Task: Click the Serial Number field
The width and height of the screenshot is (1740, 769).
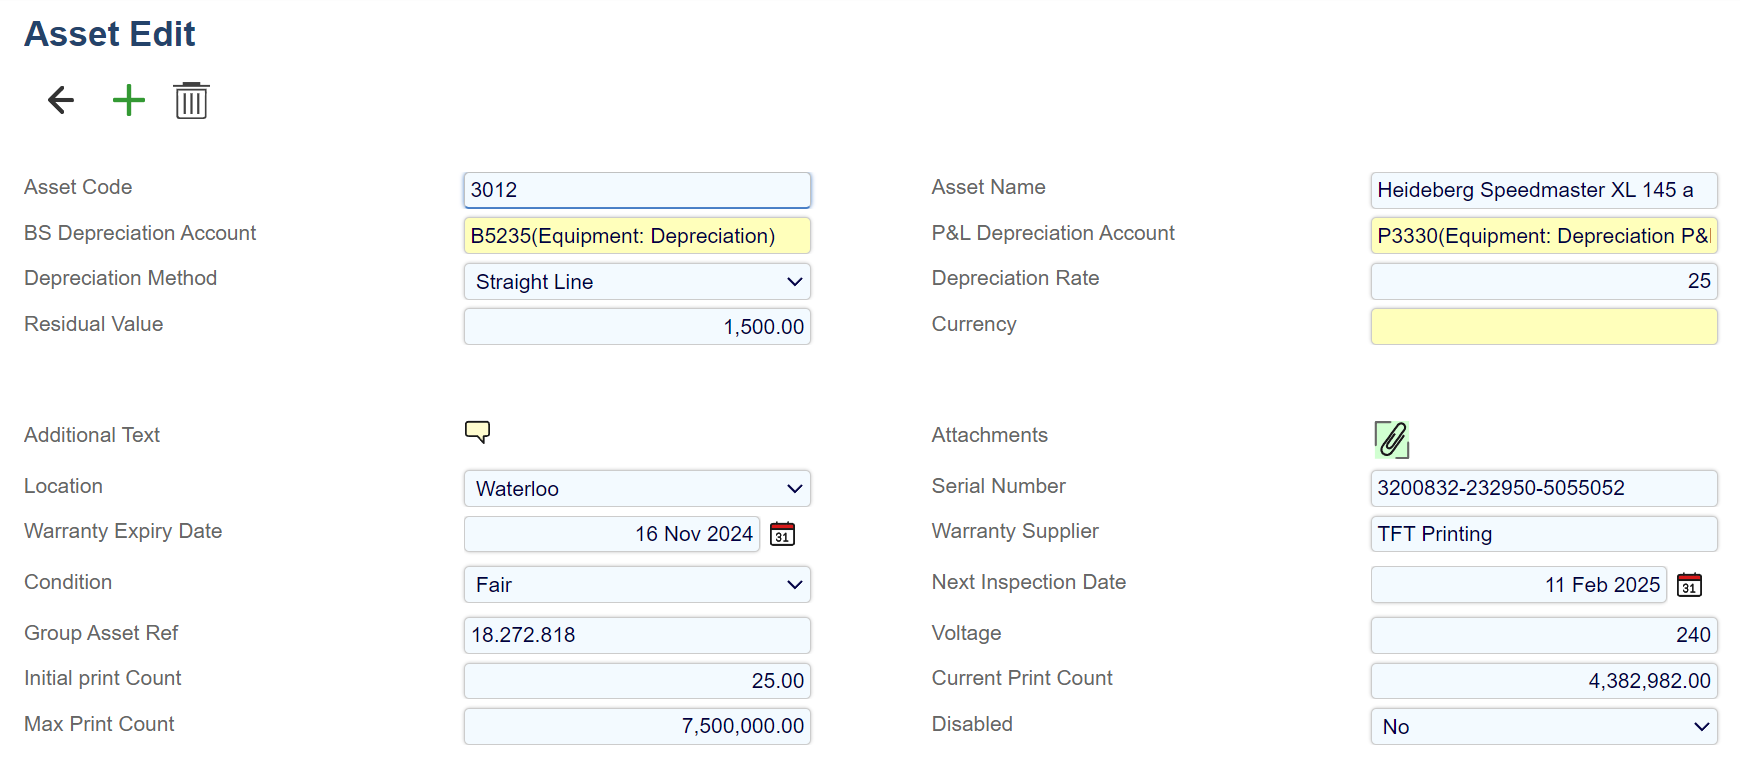Action: 1543,488
